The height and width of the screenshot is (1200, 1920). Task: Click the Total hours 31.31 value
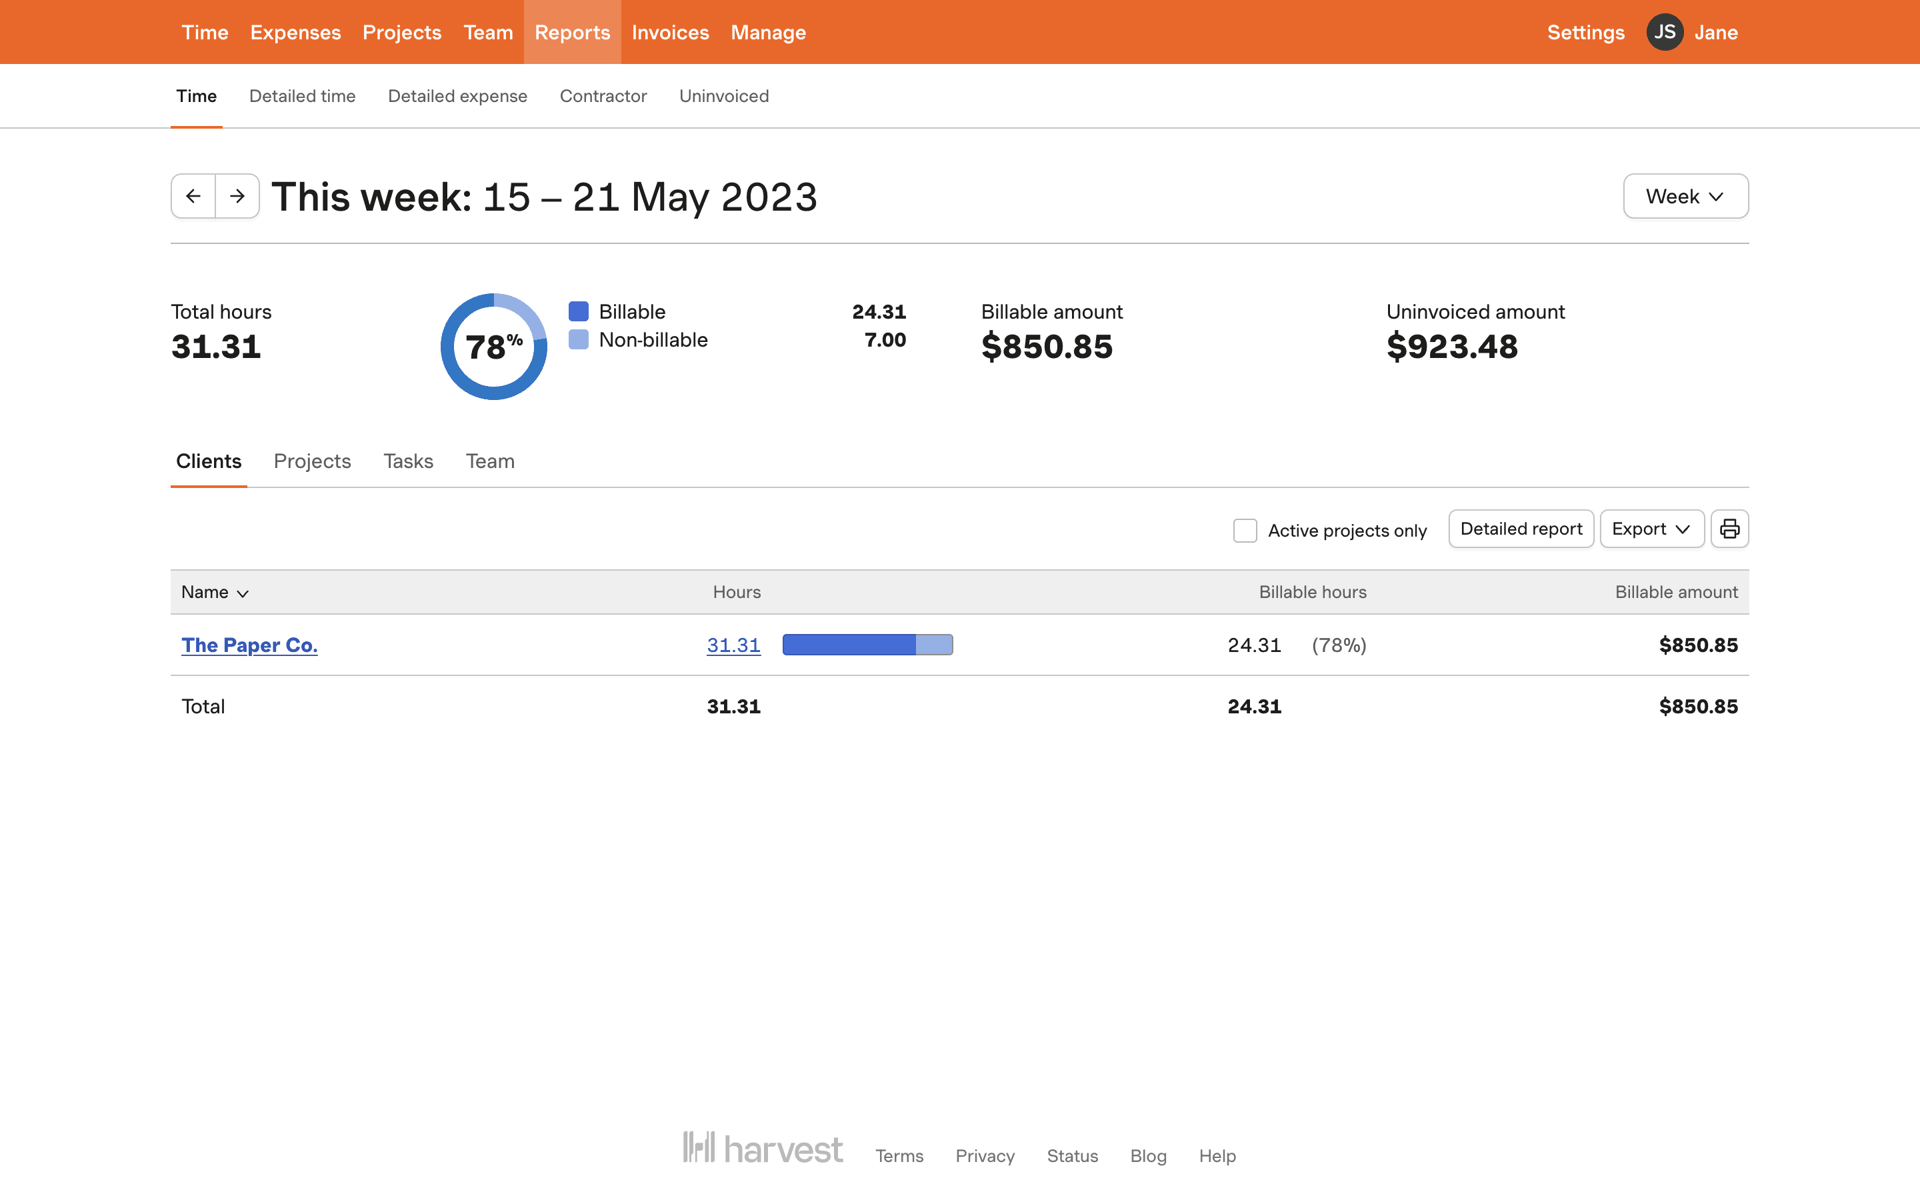click(216, 347)
